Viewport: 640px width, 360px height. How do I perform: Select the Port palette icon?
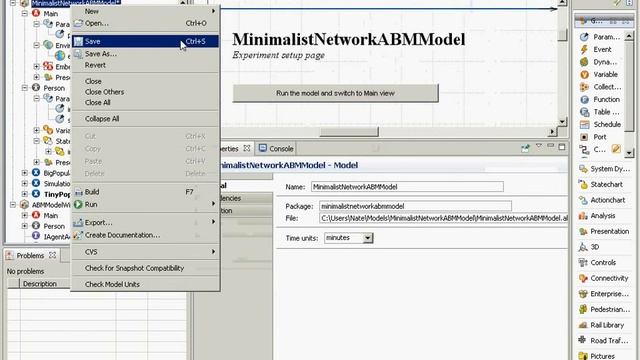click(584, 137)
